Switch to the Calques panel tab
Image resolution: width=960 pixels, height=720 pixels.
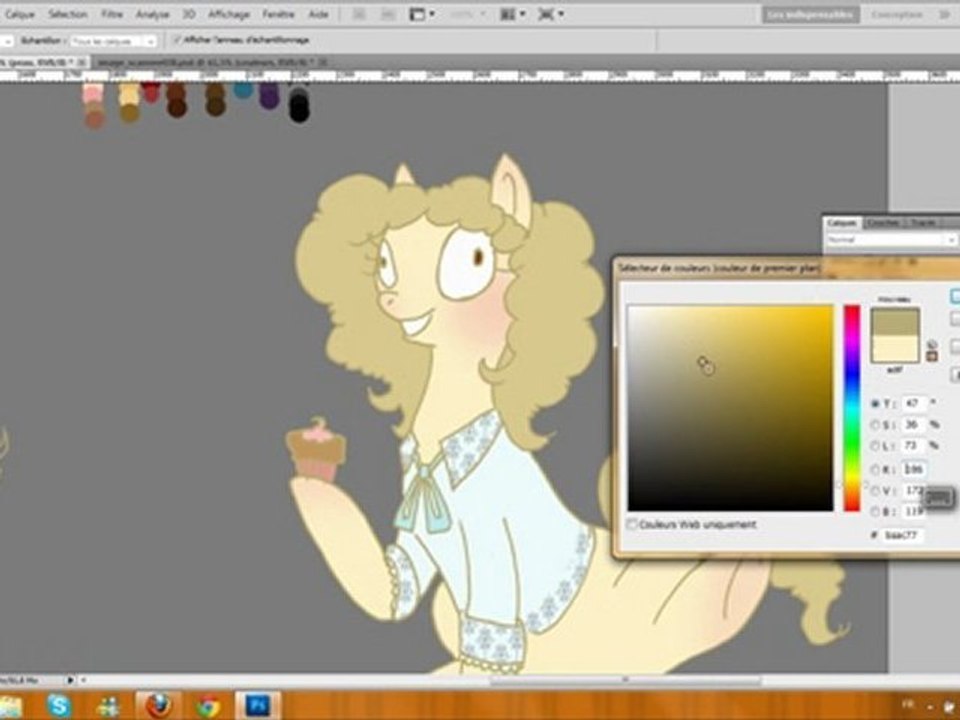[842, 223]
